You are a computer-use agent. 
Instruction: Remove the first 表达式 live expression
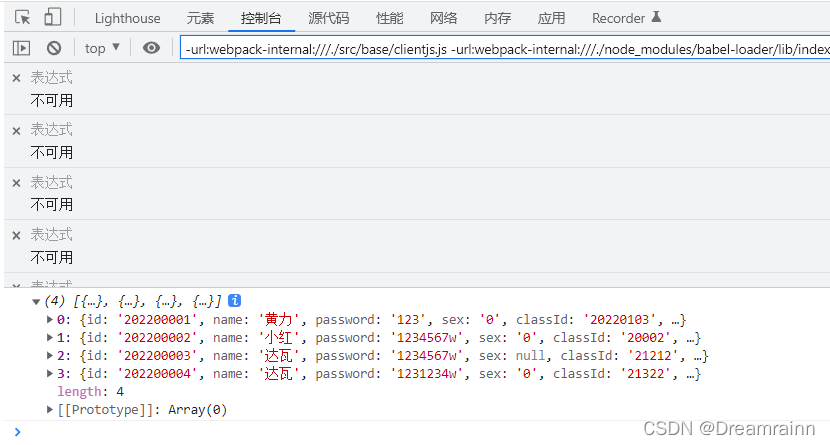click(16, 78)
